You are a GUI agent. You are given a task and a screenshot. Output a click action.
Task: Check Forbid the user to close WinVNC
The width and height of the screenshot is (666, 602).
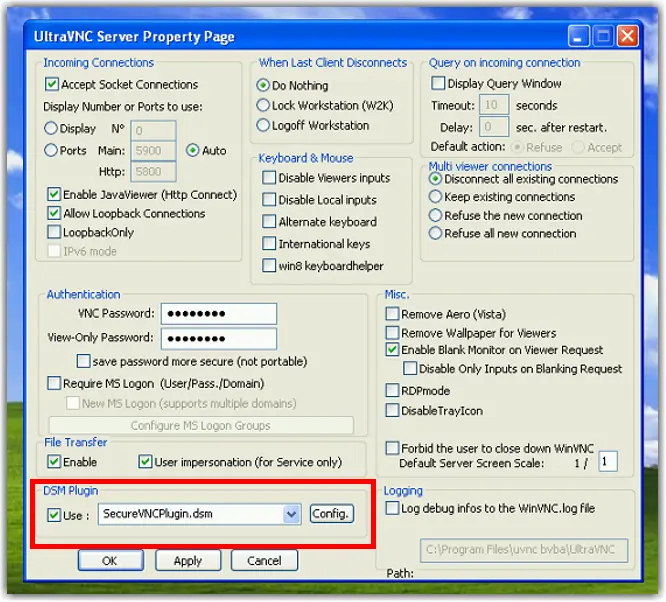coord(392,448)
